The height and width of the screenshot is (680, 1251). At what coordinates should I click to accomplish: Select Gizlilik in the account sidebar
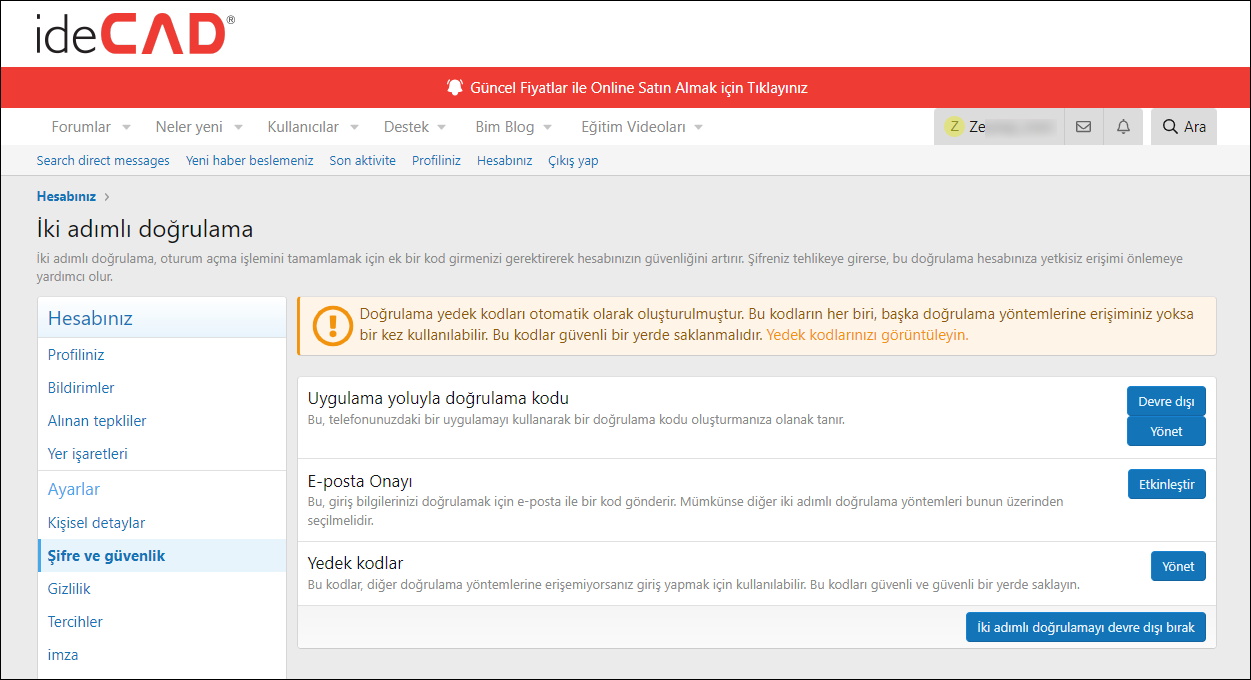(x=69, y=589)
